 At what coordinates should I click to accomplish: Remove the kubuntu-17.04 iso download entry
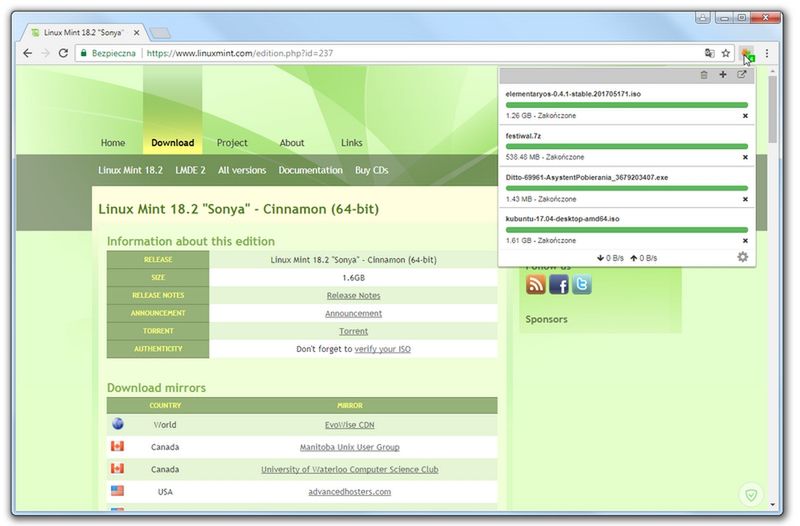point(745,240)
